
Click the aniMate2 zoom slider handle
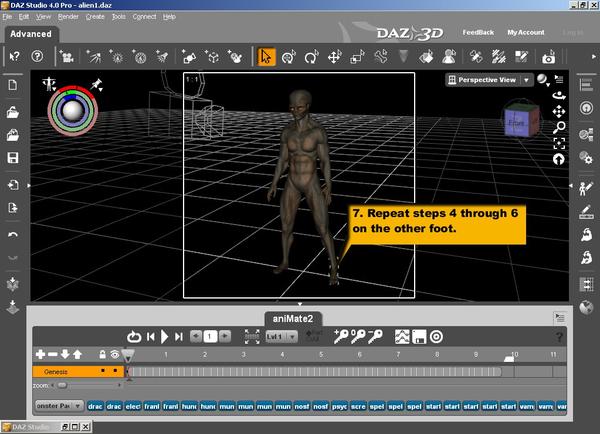(x=62, y=385)
